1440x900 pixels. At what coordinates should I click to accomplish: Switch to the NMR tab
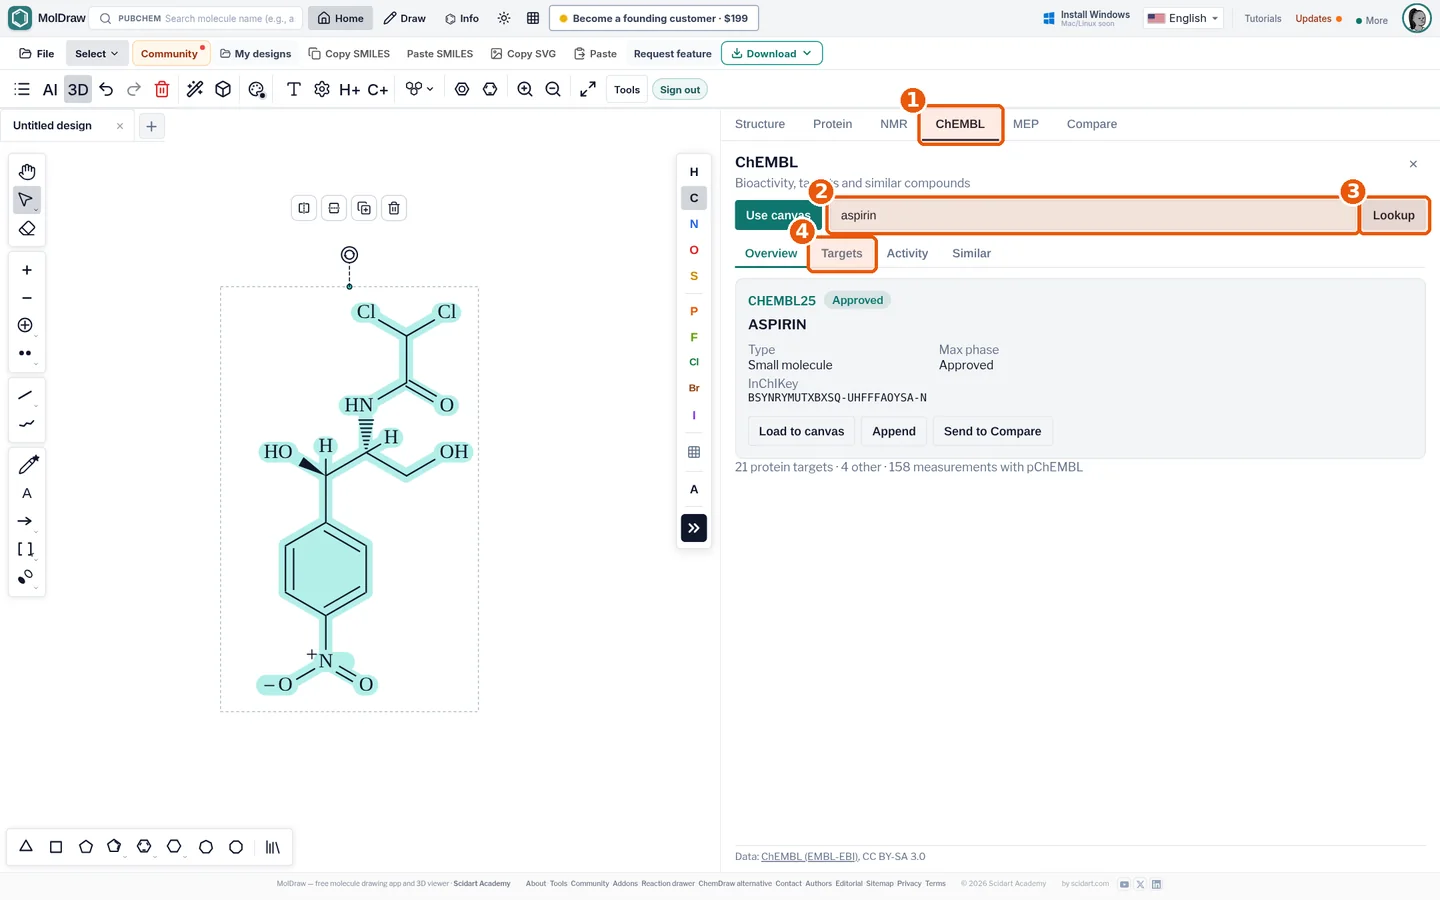click(x=894, y=124)
